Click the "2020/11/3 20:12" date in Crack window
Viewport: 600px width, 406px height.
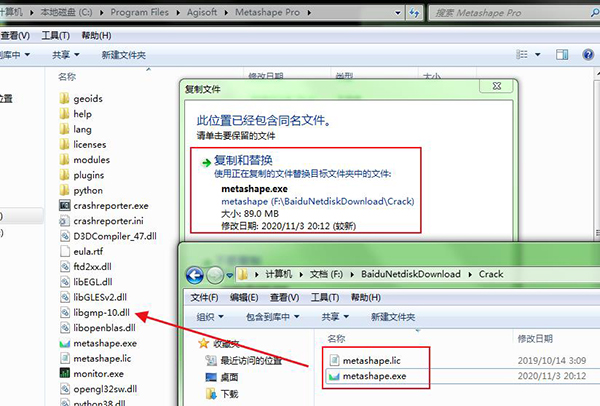coord(552,376)
